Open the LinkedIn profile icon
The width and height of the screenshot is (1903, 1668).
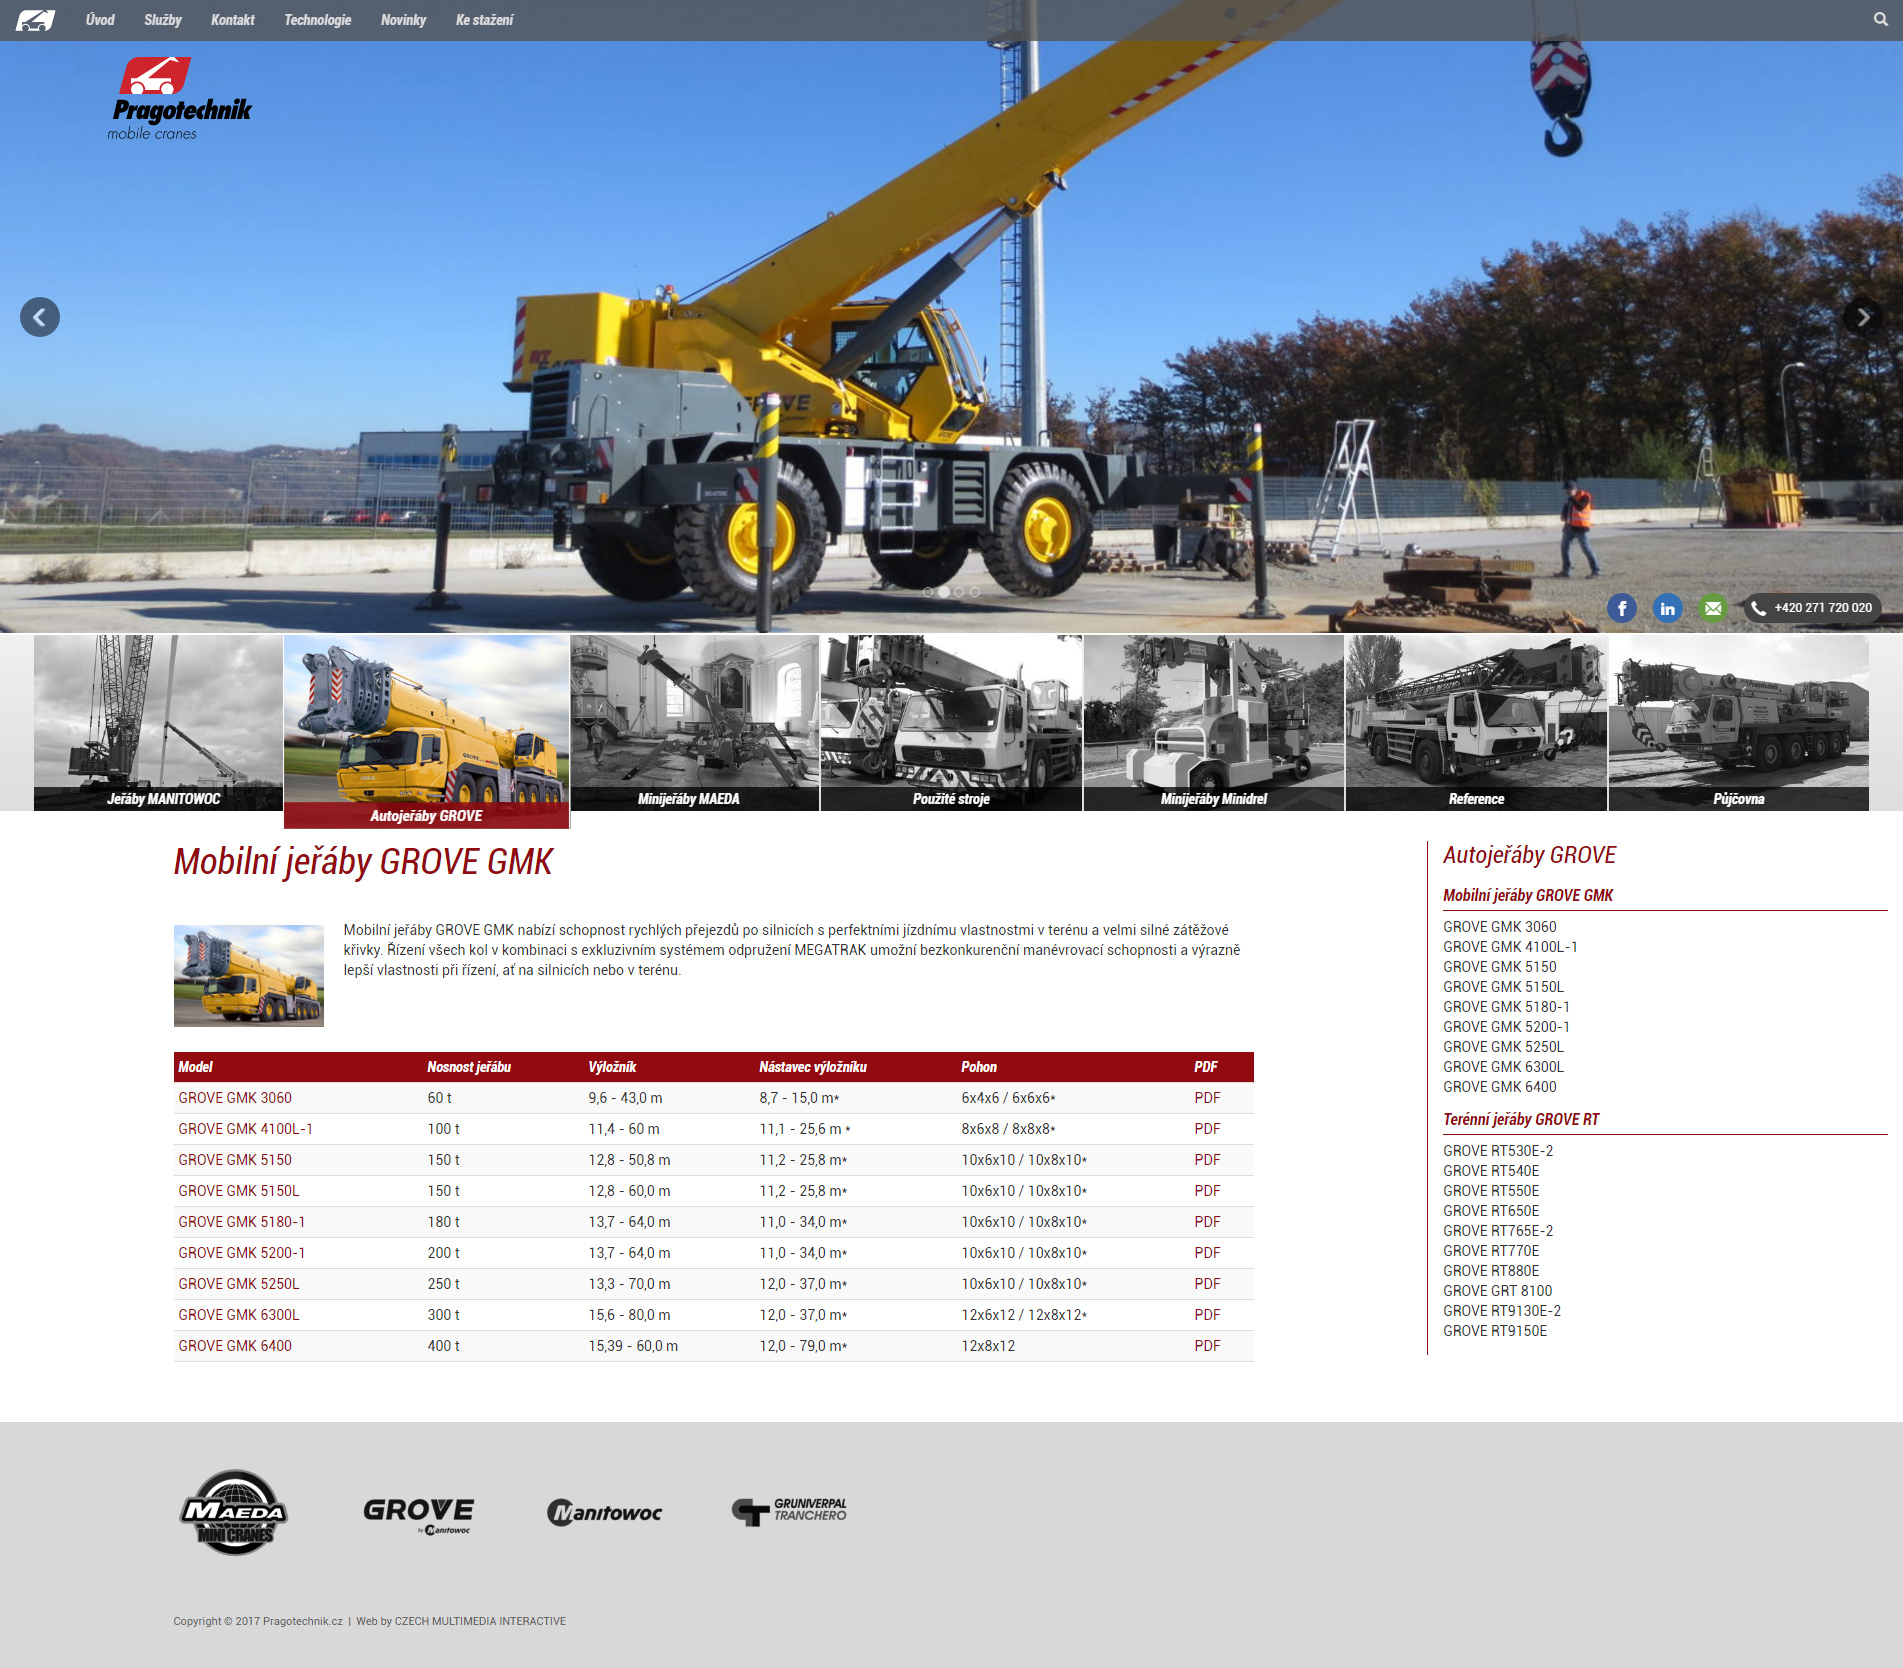pyautogui.click(x=1667, y=608)
